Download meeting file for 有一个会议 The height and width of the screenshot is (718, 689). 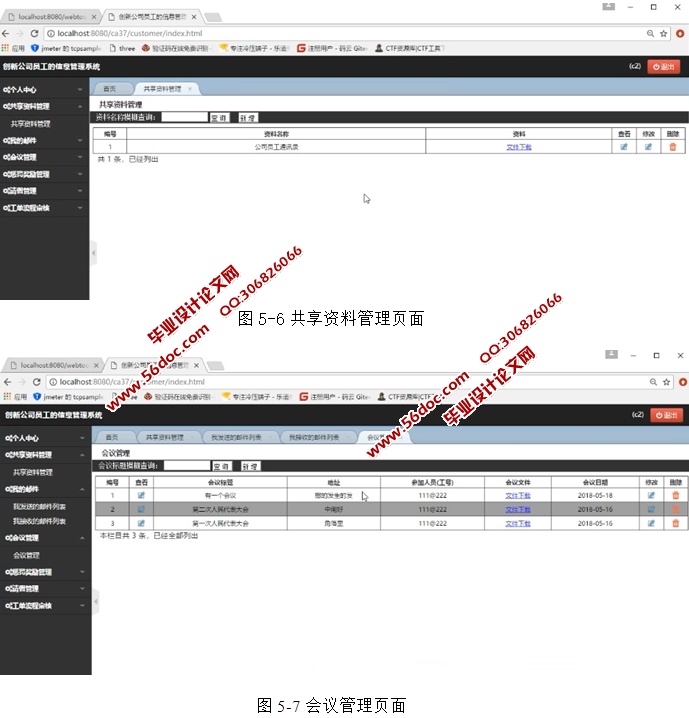pyautogui.click(x=518, y=495)
